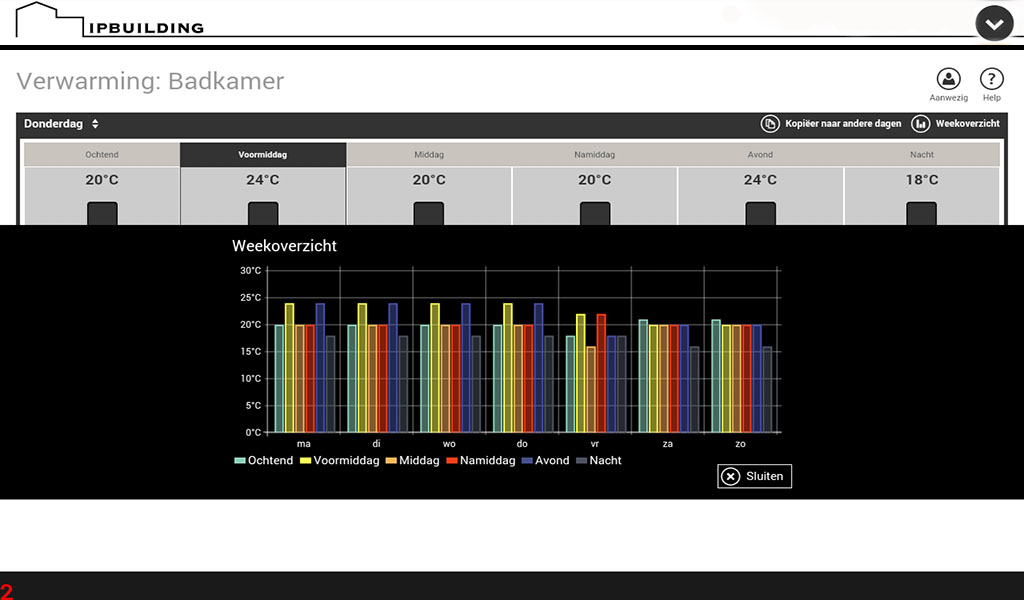The height and width of the screenshot is (600, 1024).
Task: Click the Namiddag legend swatch
Action: tap(452, 461)
